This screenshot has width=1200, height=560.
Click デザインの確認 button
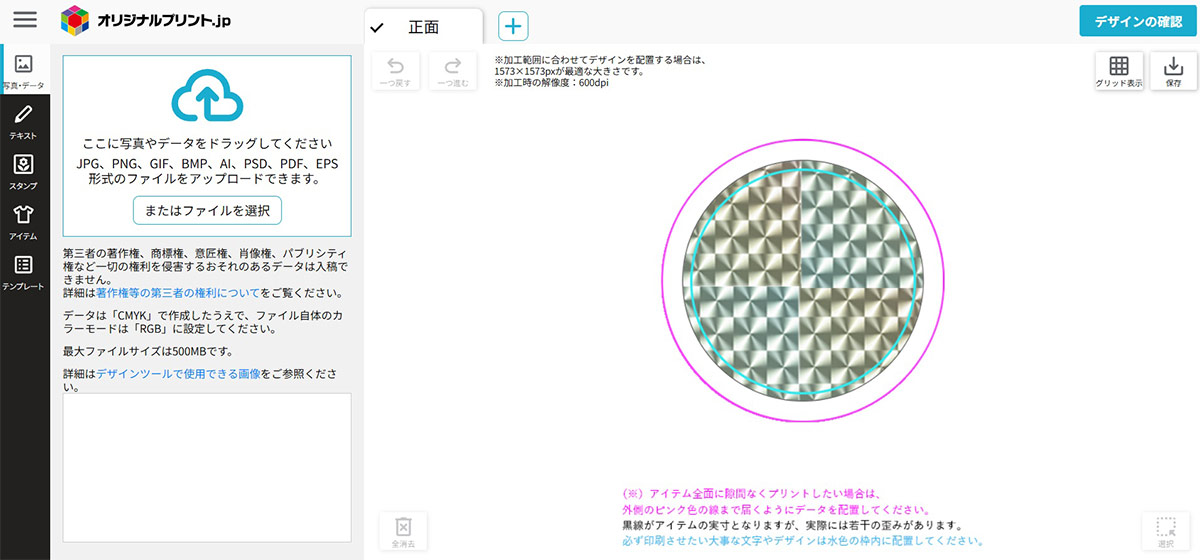(1138, 21)
